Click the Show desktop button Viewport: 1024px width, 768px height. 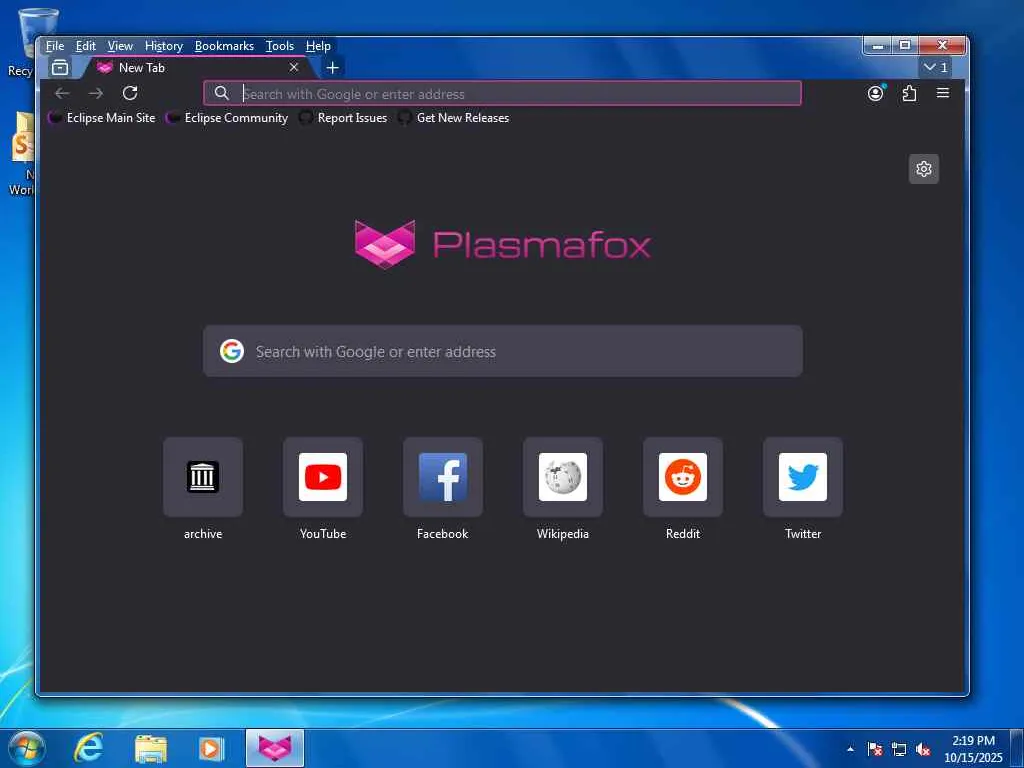[x=1017, y=748]
